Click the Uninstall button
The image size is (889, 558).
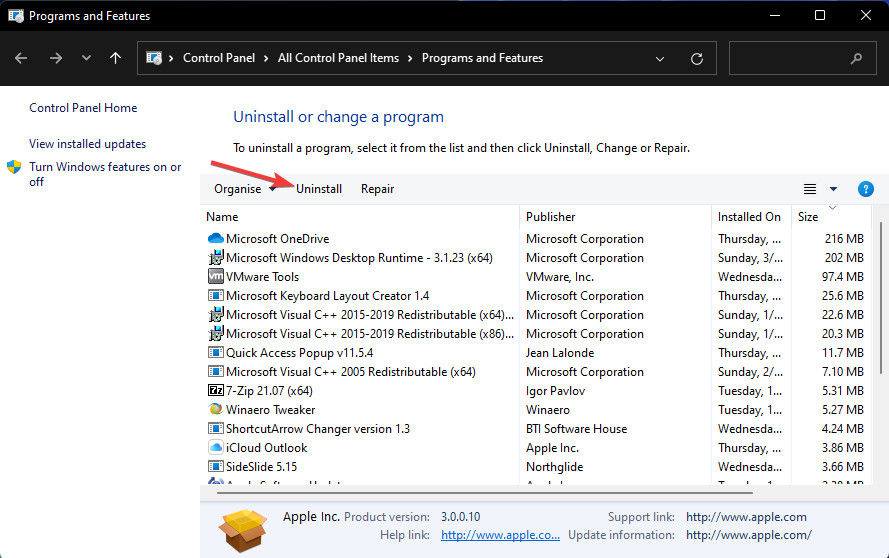click(319, 189)
